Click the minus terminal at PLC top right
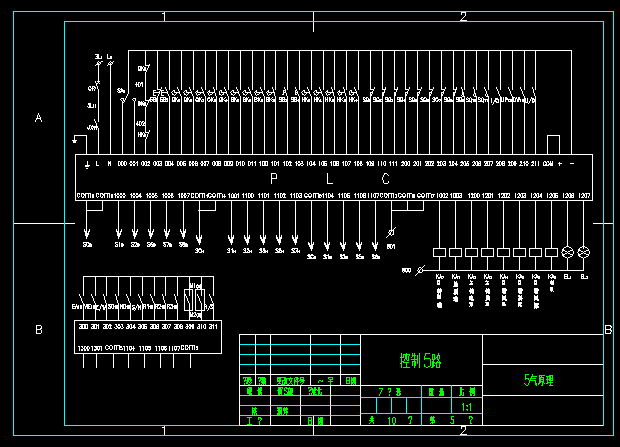The height and width of the screenshot is (447, 620). click(x=572, y=163)
